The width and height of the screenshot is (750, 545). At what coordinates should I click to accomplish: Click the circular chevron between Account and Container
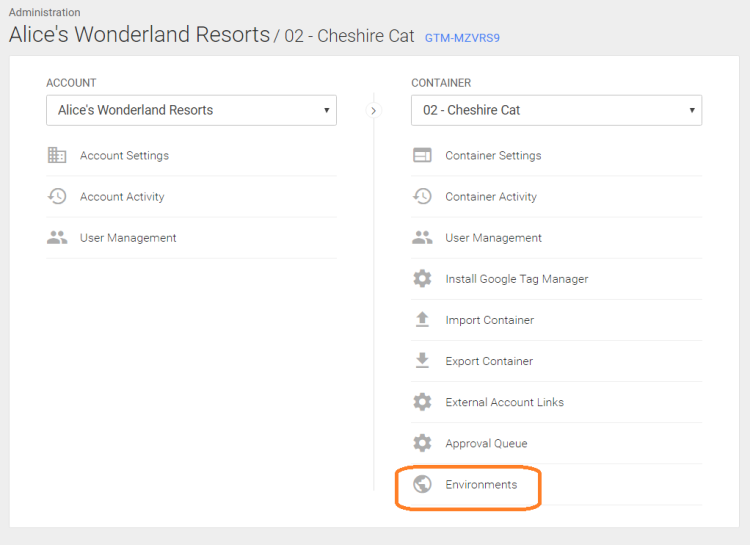[374, 111]
